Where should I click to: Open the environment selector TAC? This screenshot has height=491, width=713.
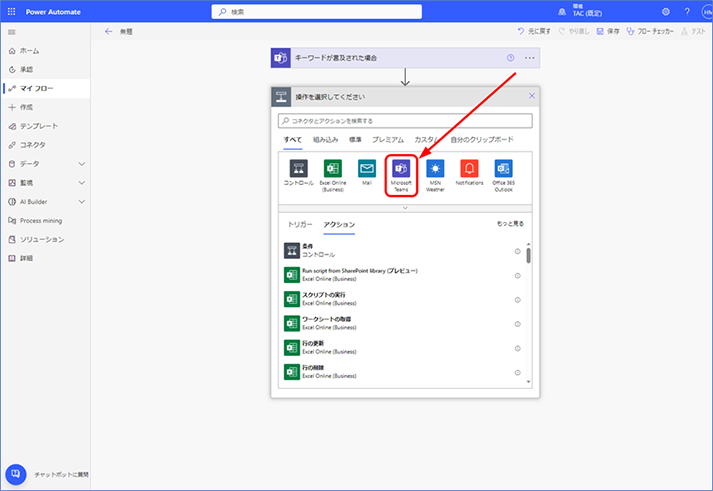pyautogui.click(x=581, y=10)
